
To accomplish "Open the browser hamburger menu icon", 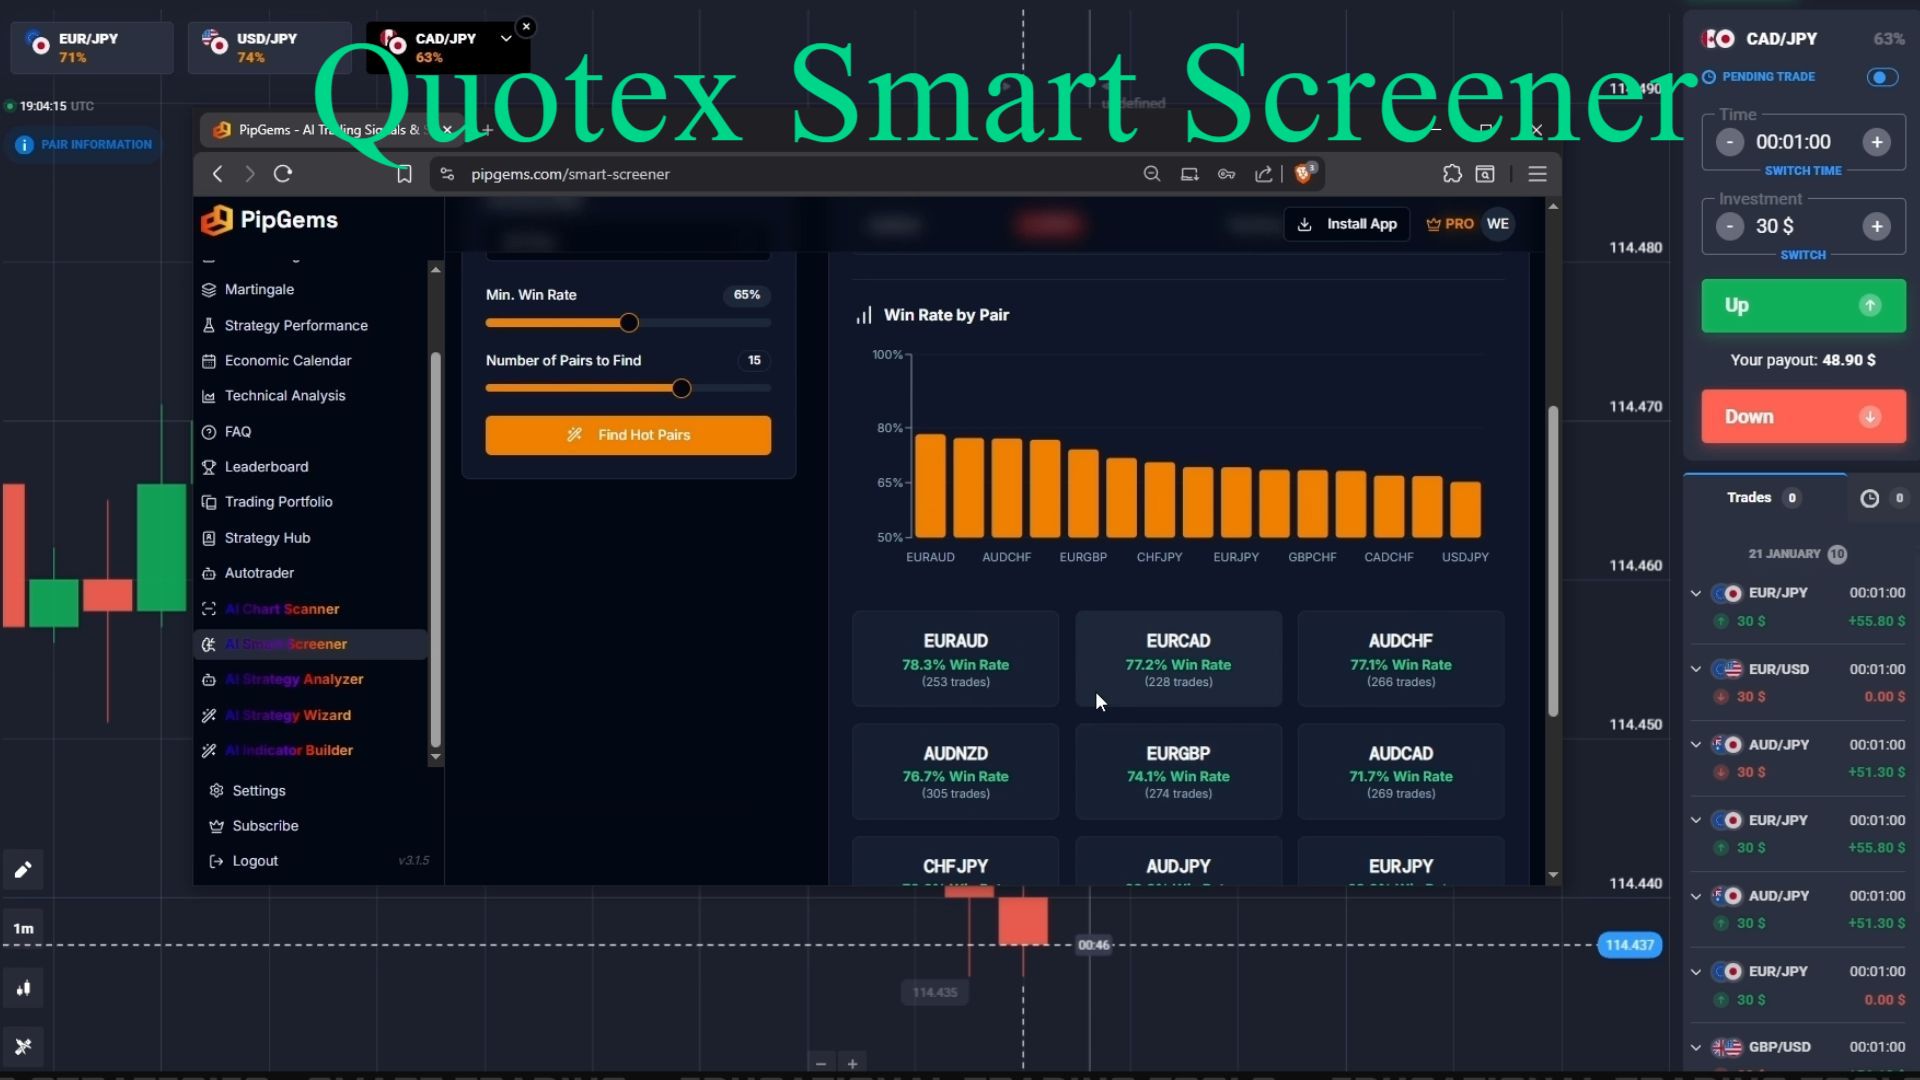I will click(x=1537, y=174).
